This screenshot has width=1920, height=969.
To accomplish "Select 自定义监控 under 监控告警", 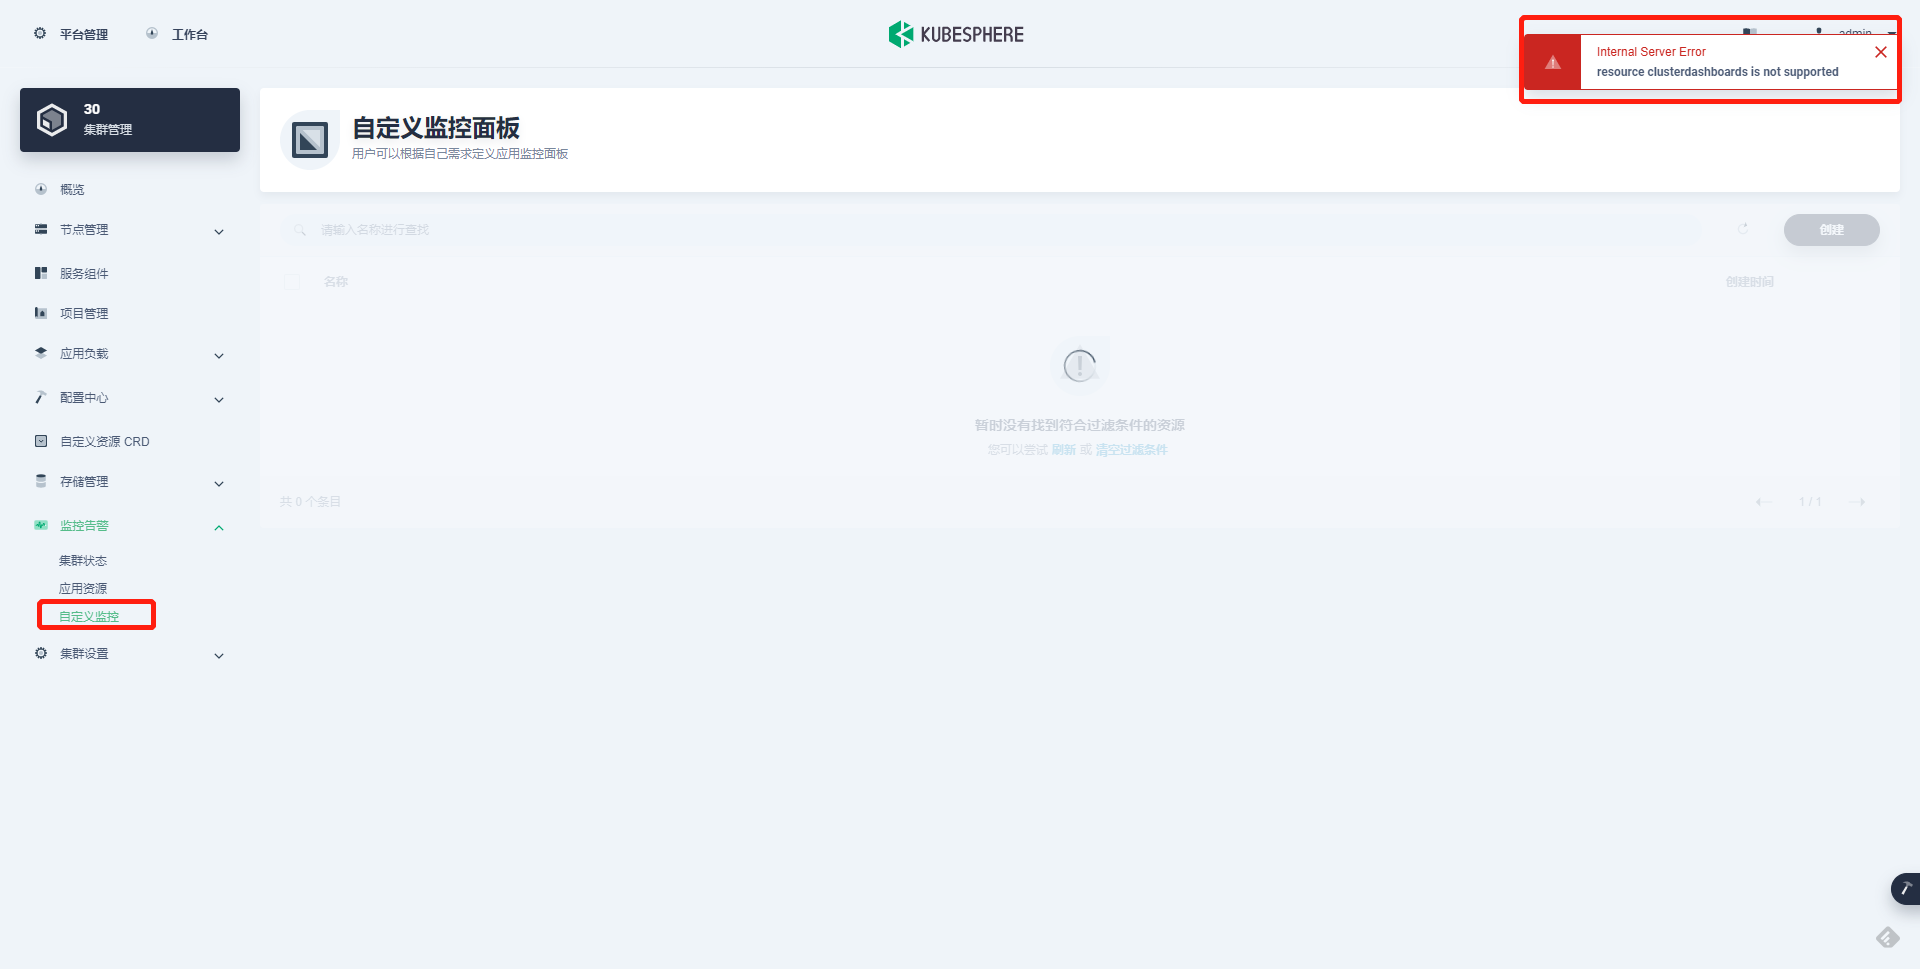I will [89, 617].
